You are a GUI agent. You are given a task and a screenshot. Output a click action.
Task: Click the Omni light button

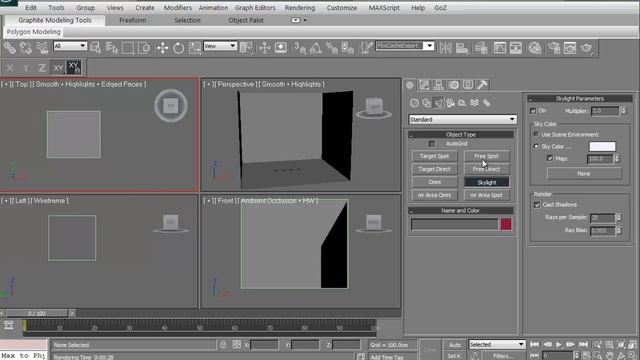pyautogui.click(x=434, y=182)
